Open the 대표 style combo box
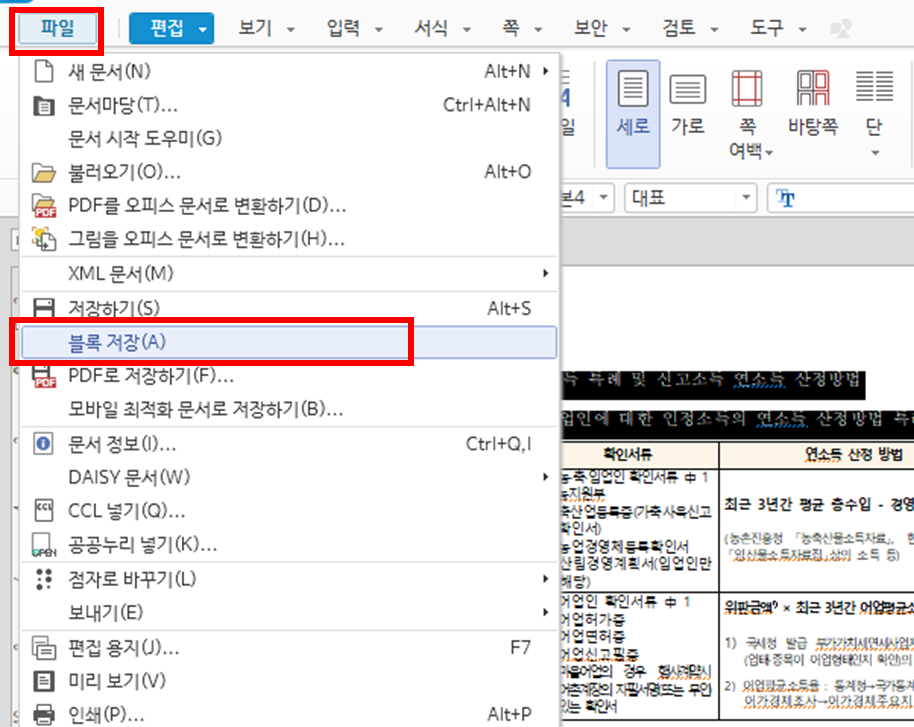Viewport: 914px width, 727px height. click(748, 198)
